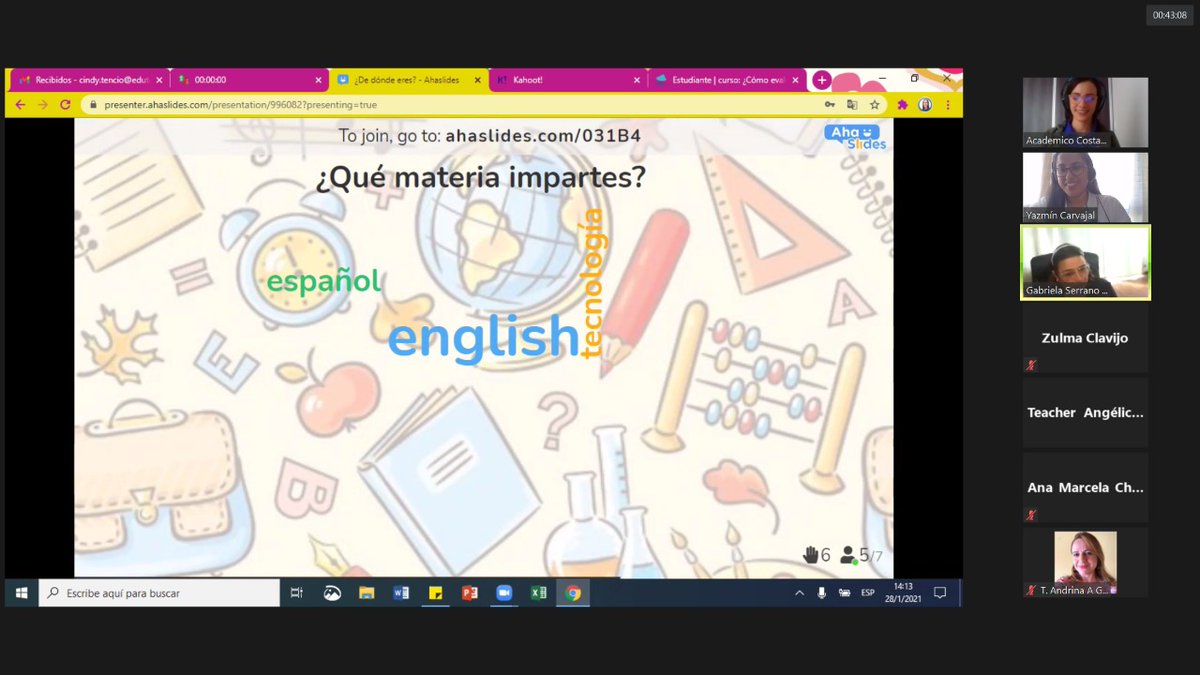Click the microphone tray icon
The image size is (1200, 675).
[822, 593]
